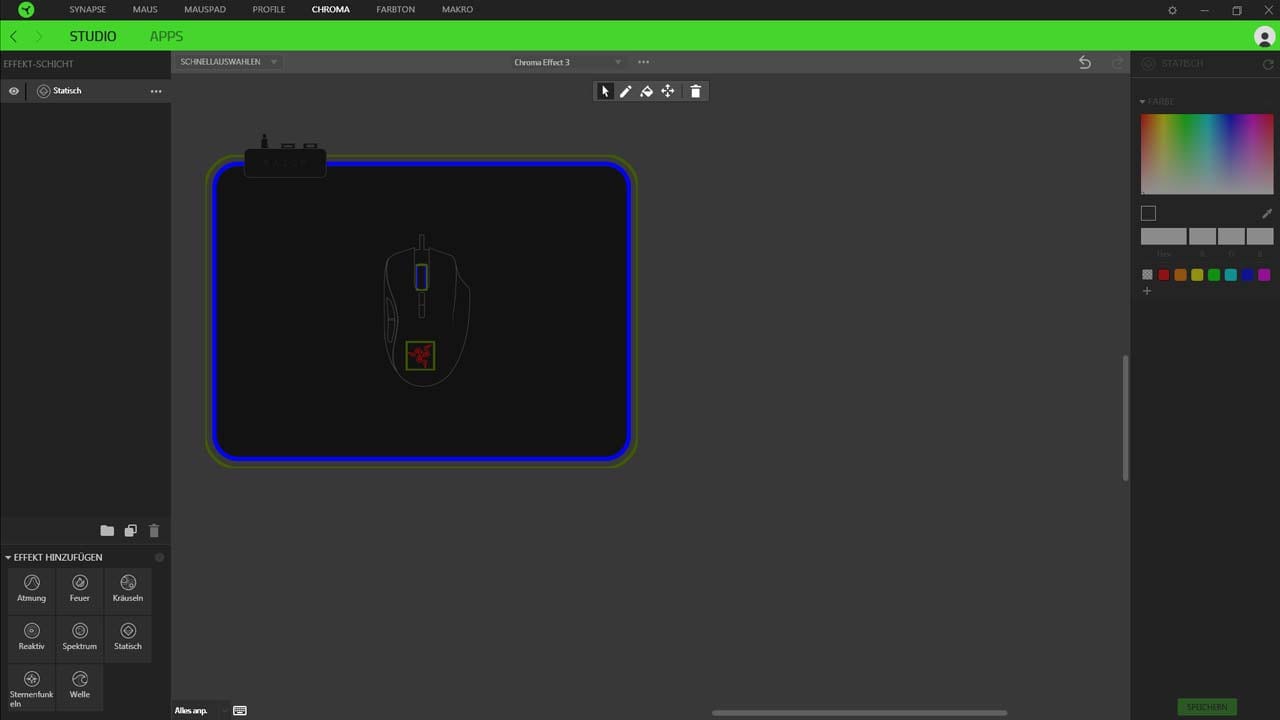Screen dimensions: 1280x720
Task: Select the pen drawing tool
Action: (x=625, y=91)
